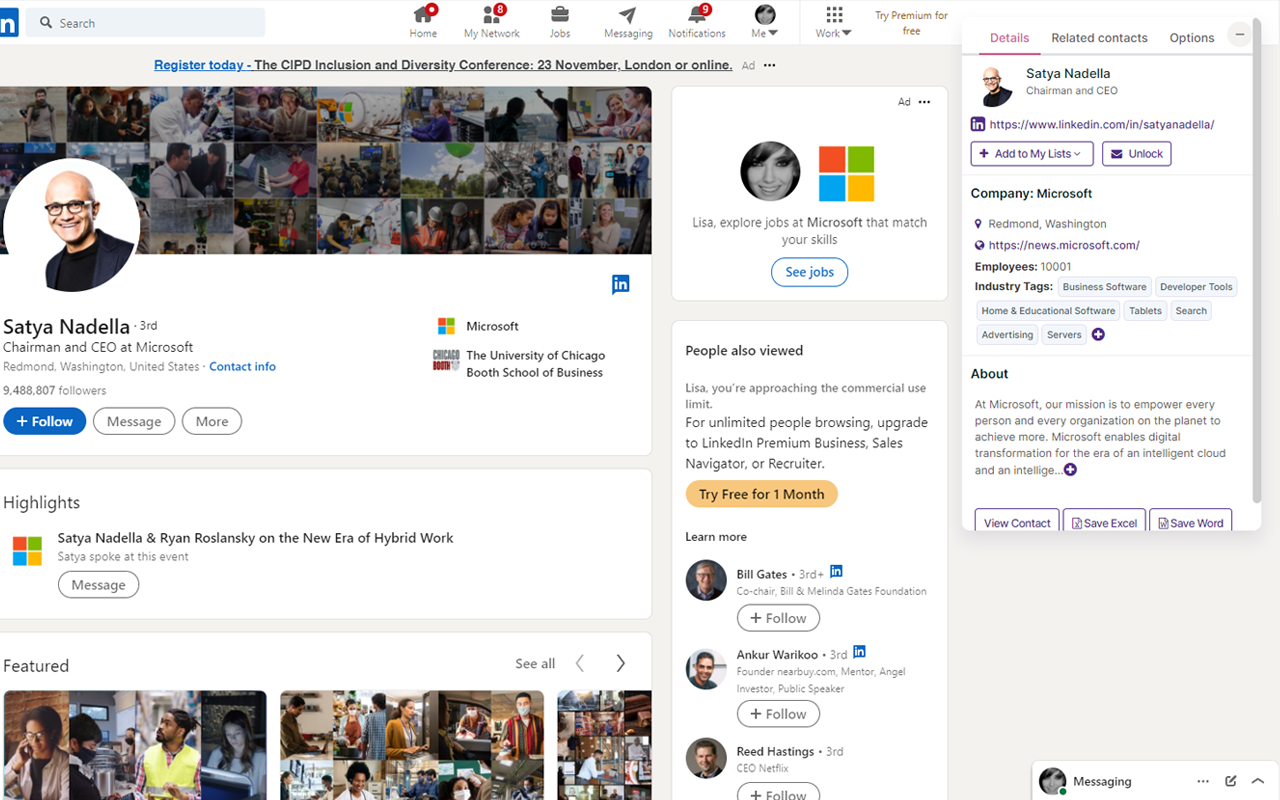Select the LinkedIn logo in the top-left corner
Screen dimensions: 1280x800
(x=10, y=22)
